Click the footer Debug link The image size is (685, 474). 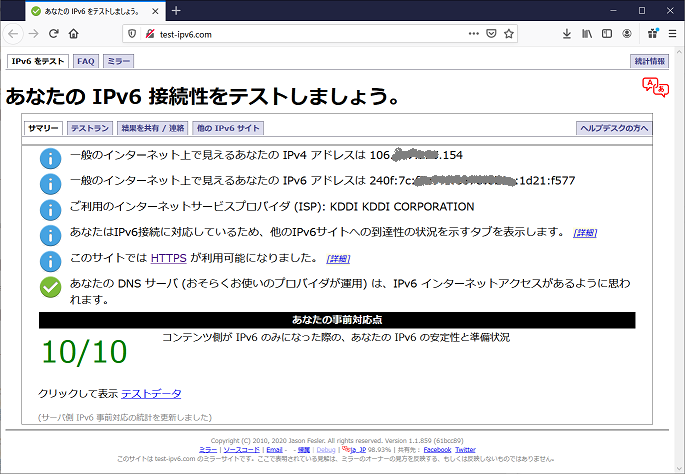326,450
